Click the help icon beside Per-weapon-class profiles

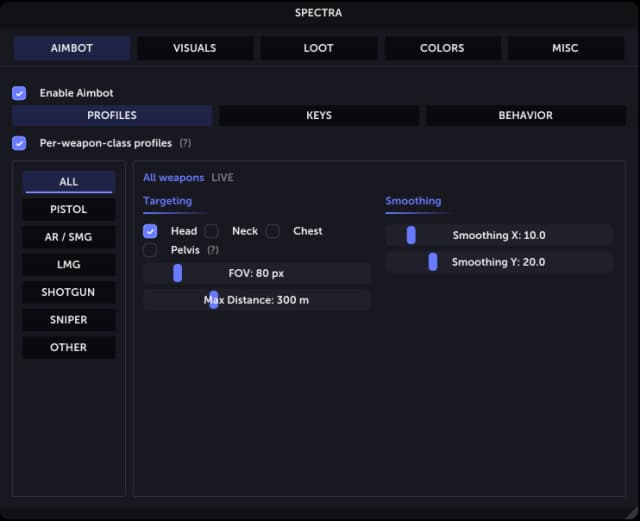185,143
